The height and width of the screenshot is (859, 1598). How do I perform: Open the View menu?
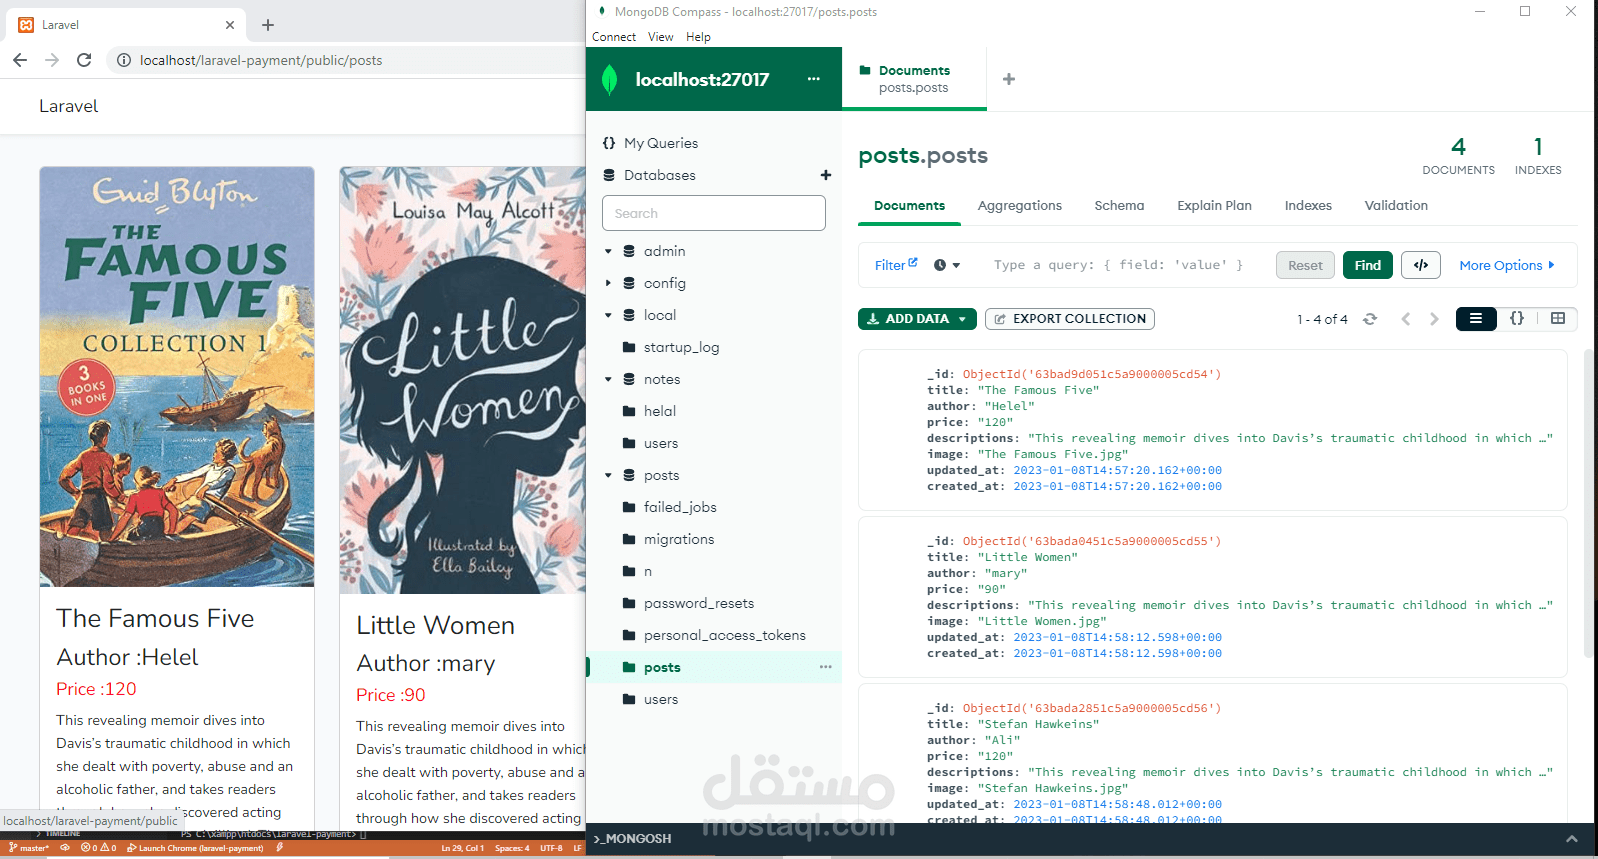660,37
